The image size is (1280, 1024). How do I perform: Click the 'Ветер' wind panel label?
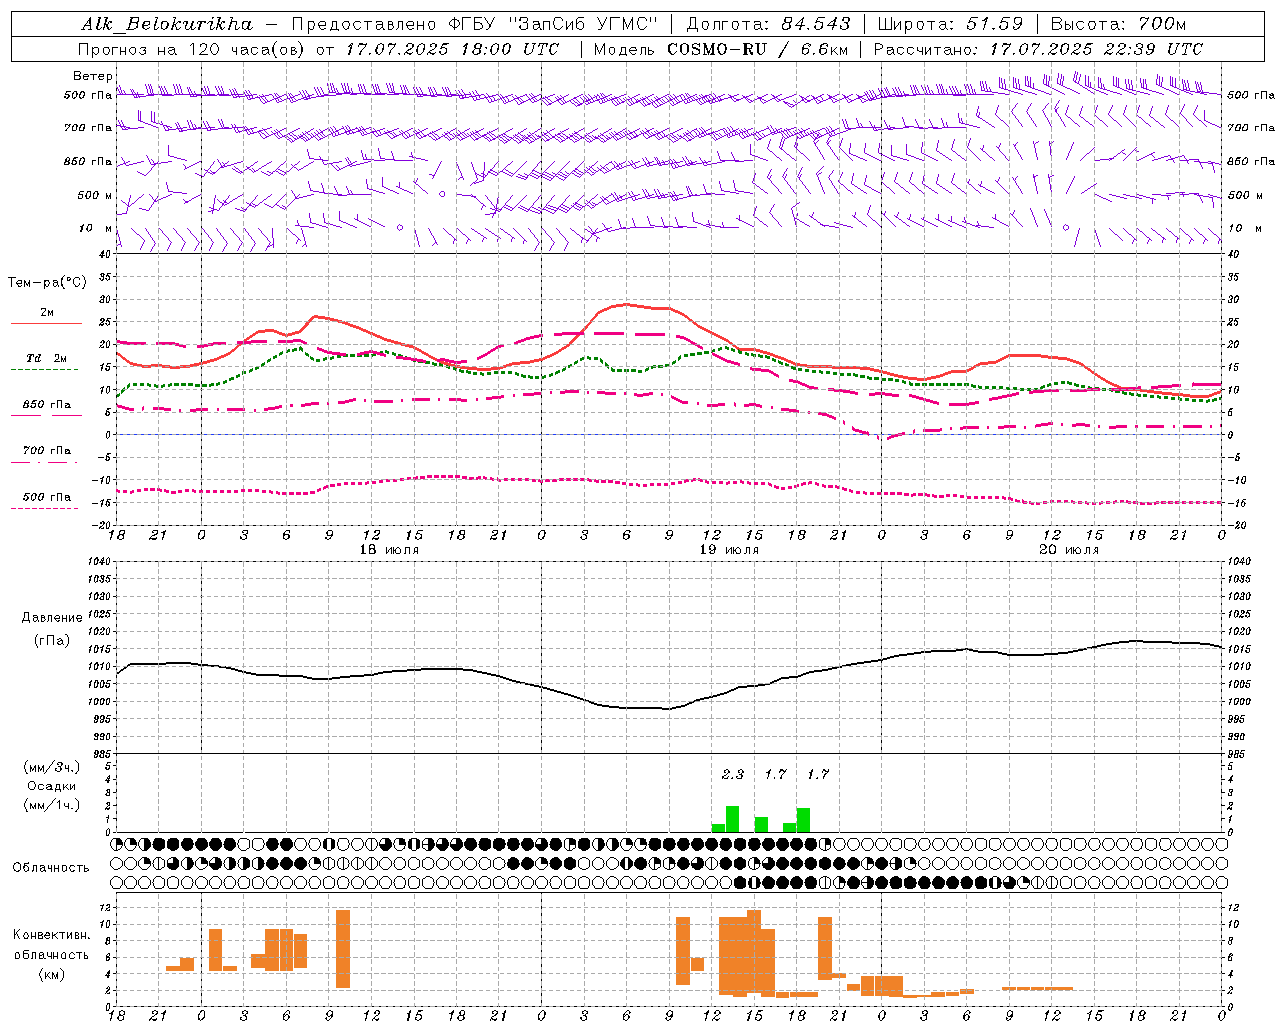(x=93, y=76)
